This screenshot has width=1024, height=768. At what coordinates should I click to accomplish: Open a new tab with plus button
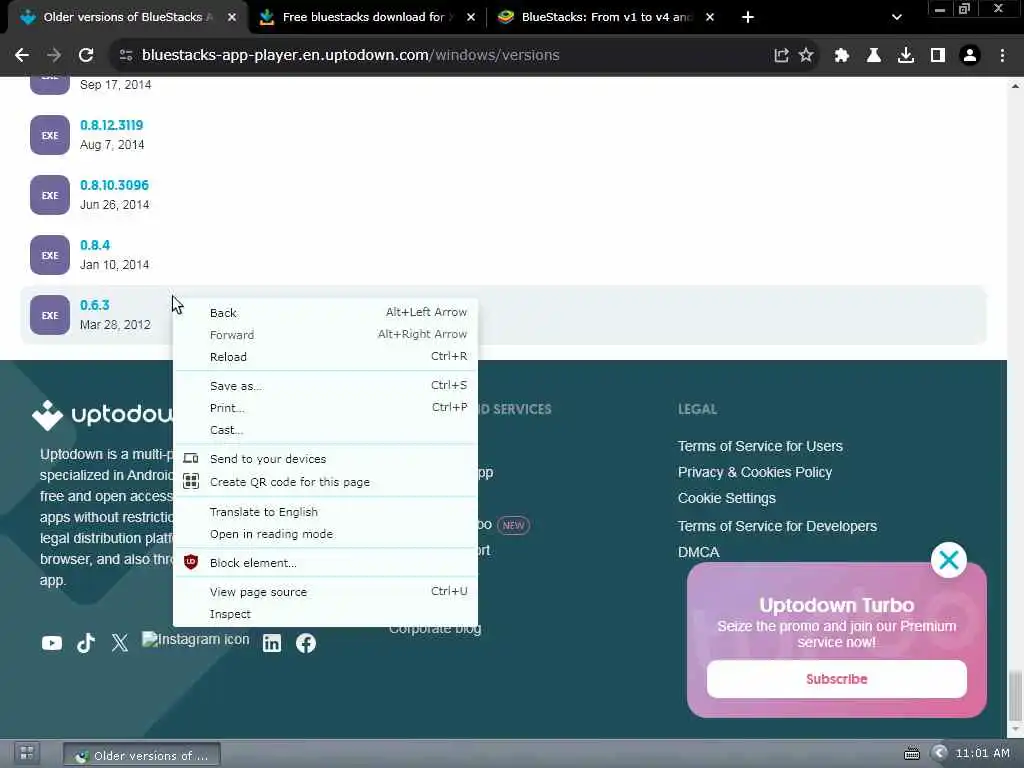pos(748,17)
